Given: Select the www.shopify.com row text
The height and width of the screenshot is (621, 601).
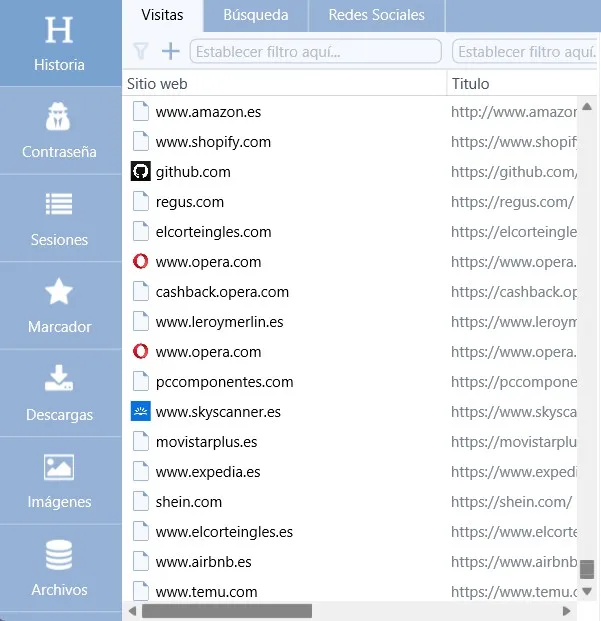Looking at the screenshot, I should 213,142.
